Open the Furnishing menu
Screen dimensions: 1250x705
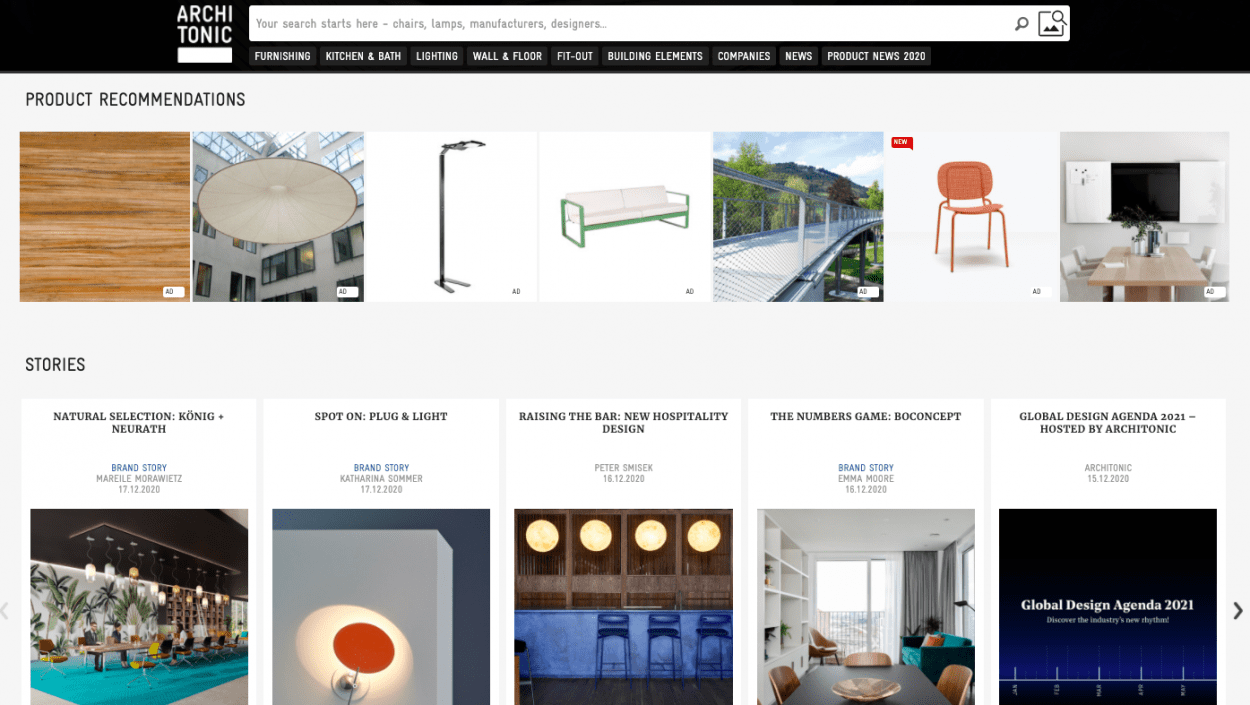[x=282, y=56]
